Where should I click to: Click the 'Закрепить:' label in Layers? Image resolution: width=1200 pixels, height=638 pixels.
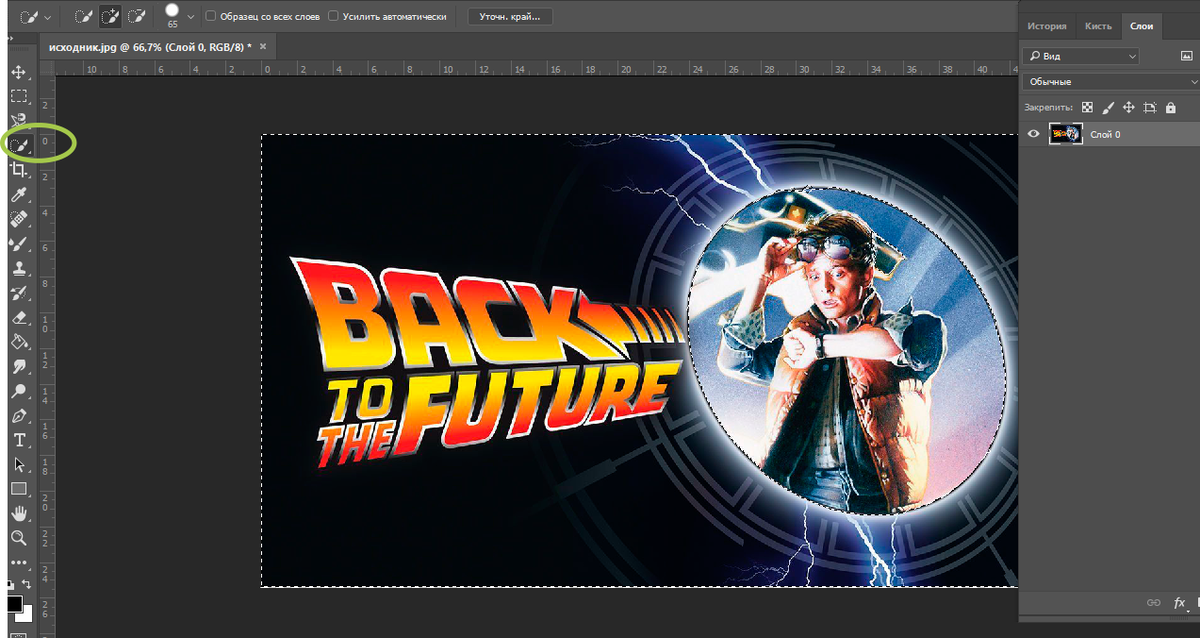[1048, 107]
